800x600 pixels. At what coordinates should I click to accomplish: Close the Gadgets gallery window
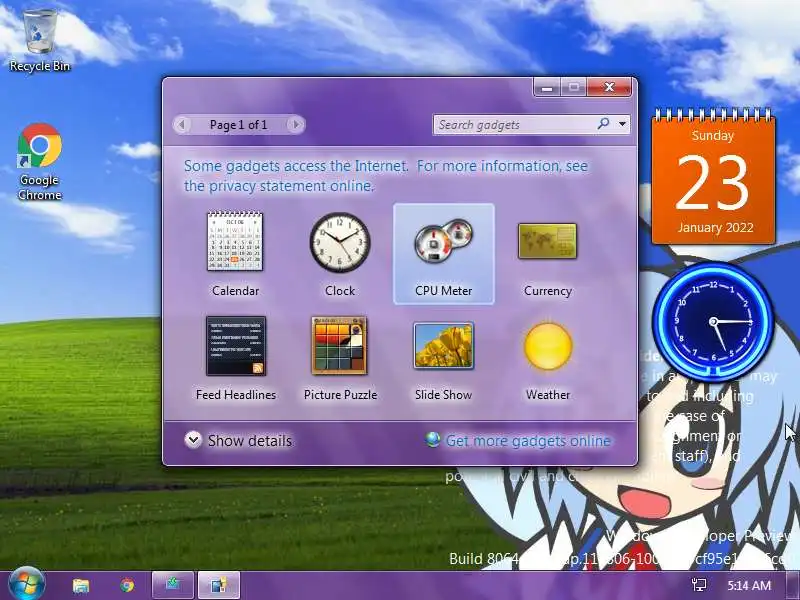coord(609,87)
